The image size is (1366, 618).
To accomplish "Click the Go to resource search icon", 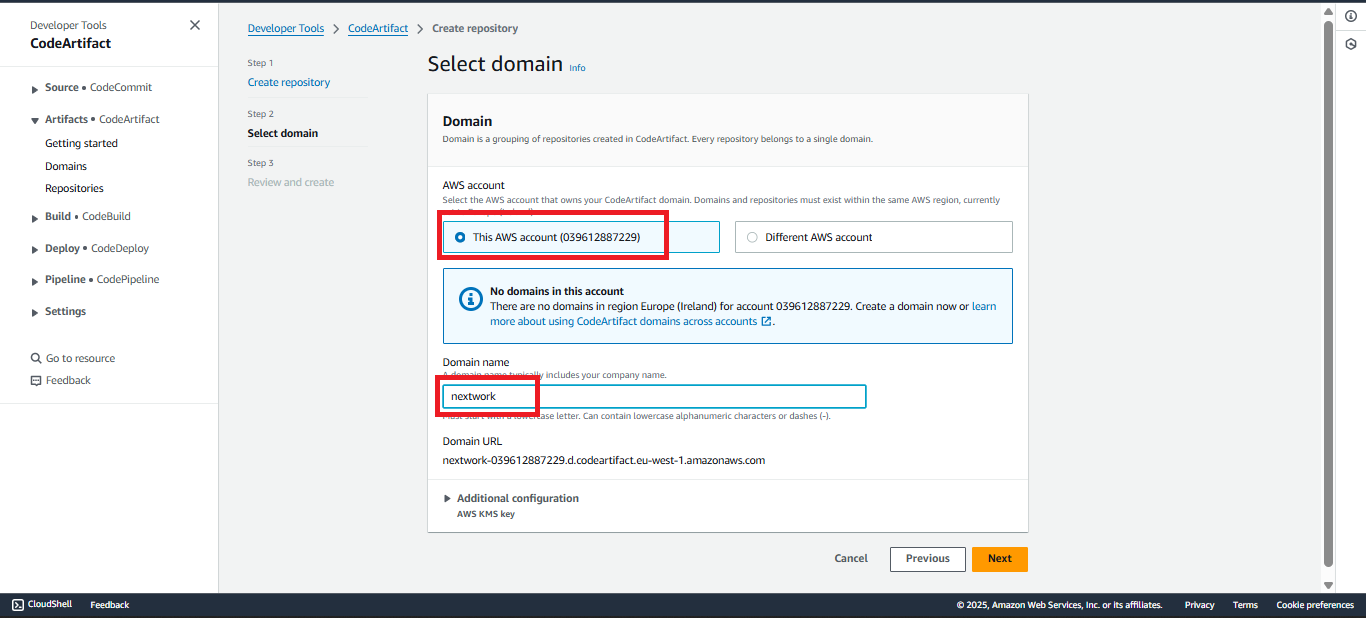I will click(36, 358).
